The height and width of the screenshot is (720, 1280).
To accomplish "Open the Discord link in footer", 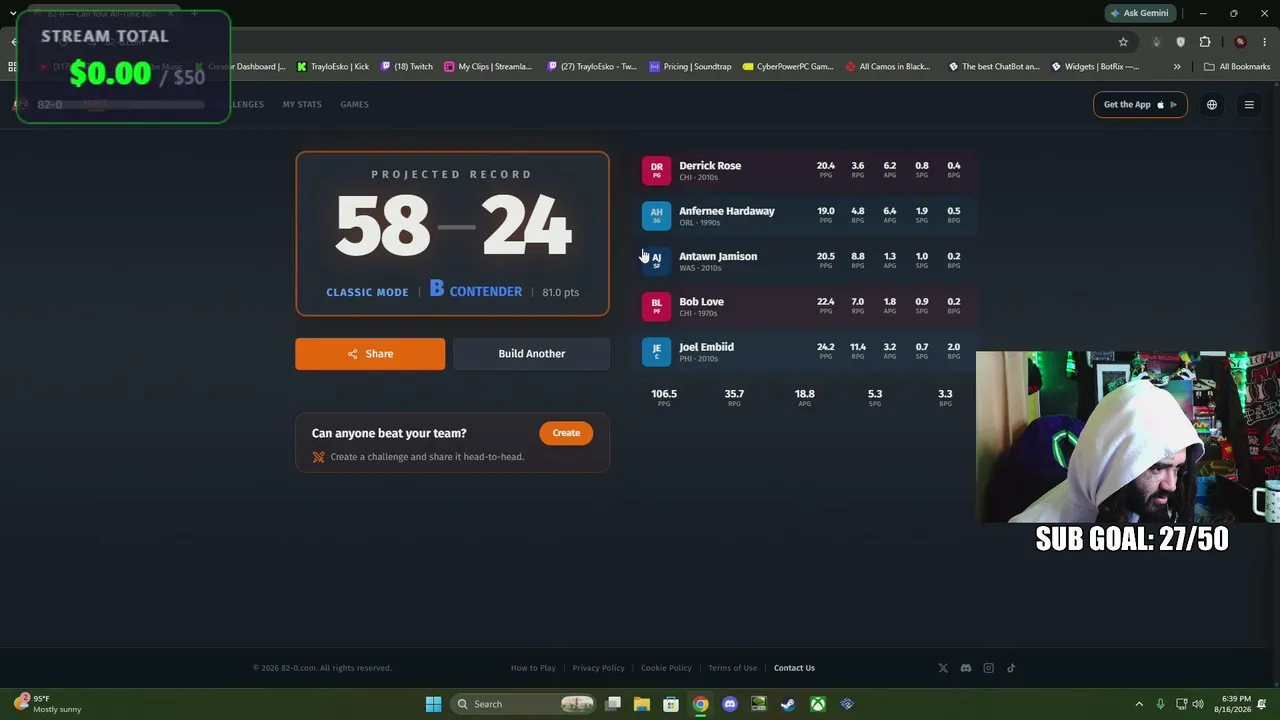I will coord(966,668).
